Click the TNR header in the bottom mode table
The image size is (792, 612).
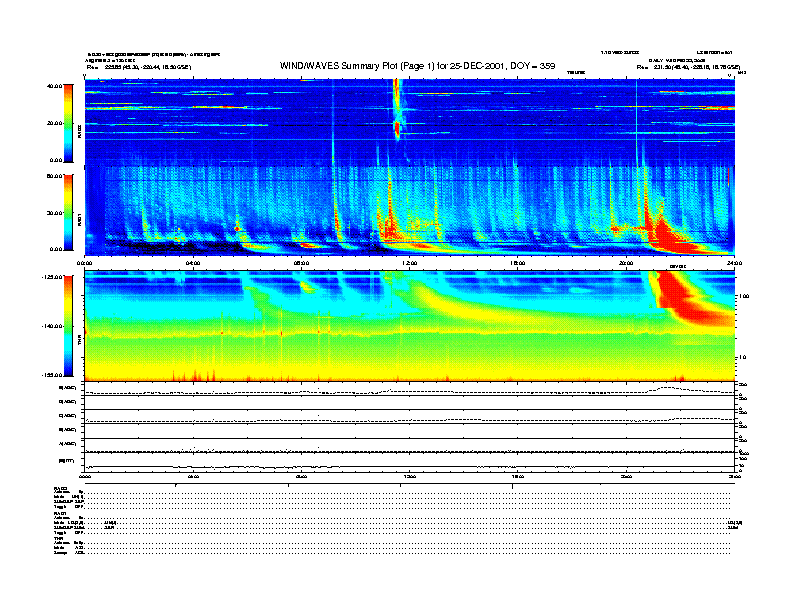(x=58, y=538)
